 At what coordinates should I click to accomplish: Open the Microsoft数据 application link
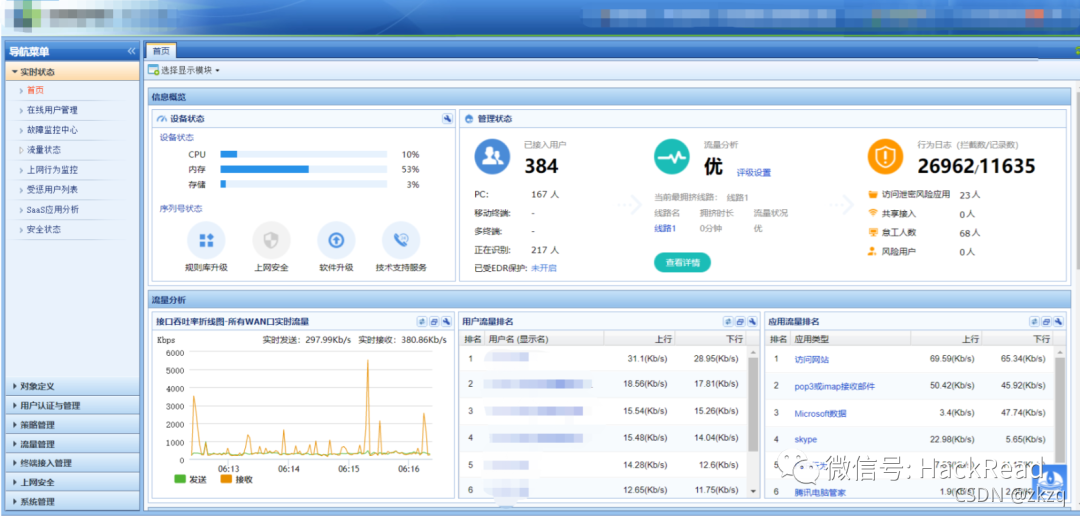click(x=820, y=413)
